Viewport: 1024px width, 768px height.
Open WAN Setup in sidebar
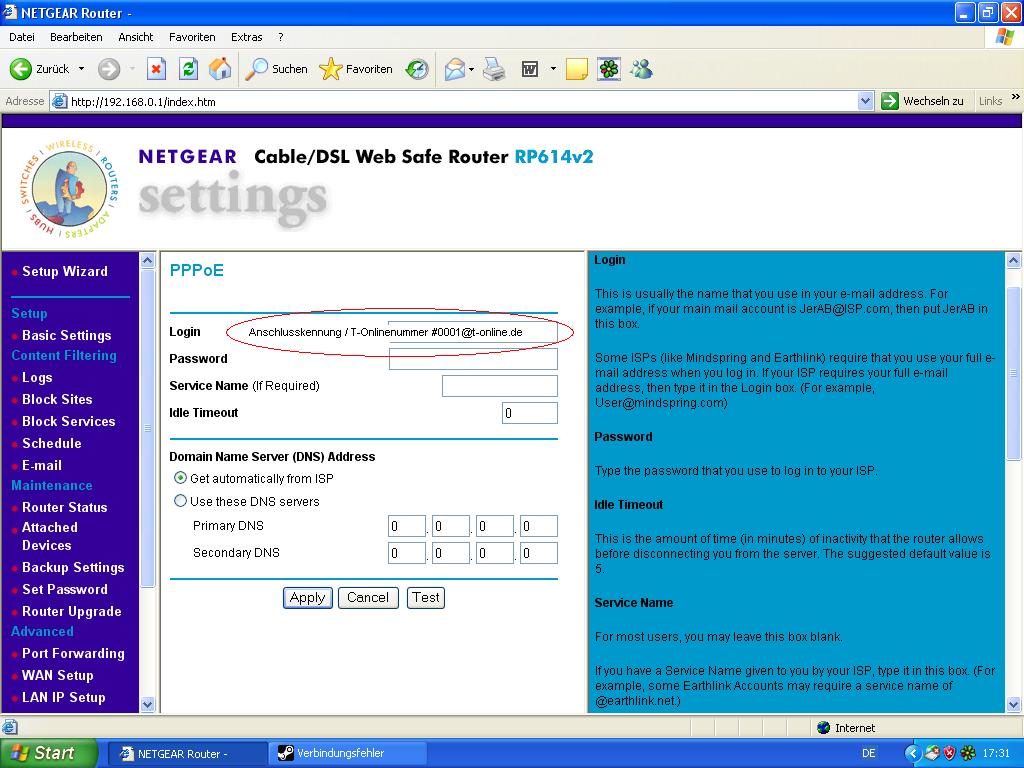click(57, 675)
